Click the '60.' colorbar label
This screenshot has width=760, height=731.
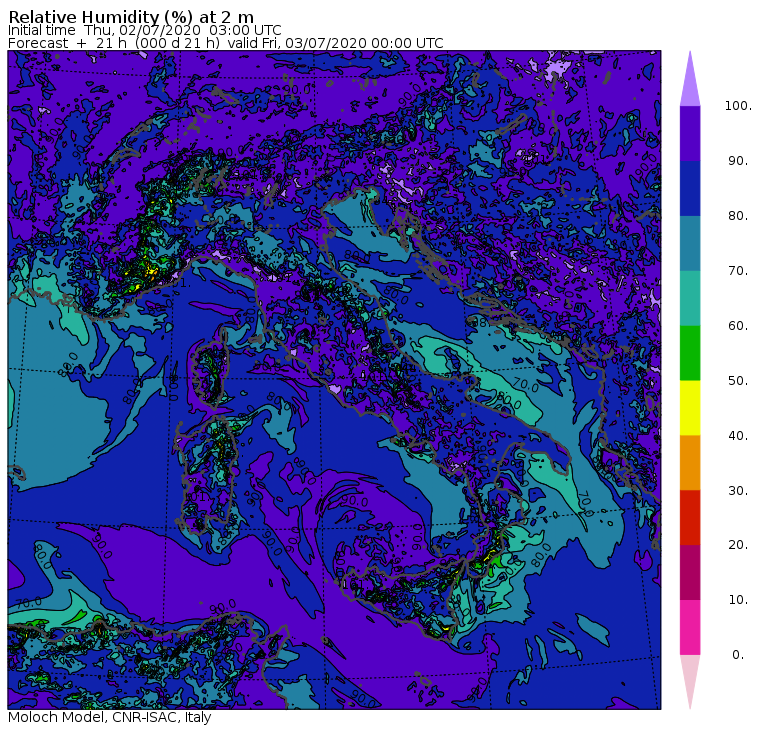[x=738, y=325]
